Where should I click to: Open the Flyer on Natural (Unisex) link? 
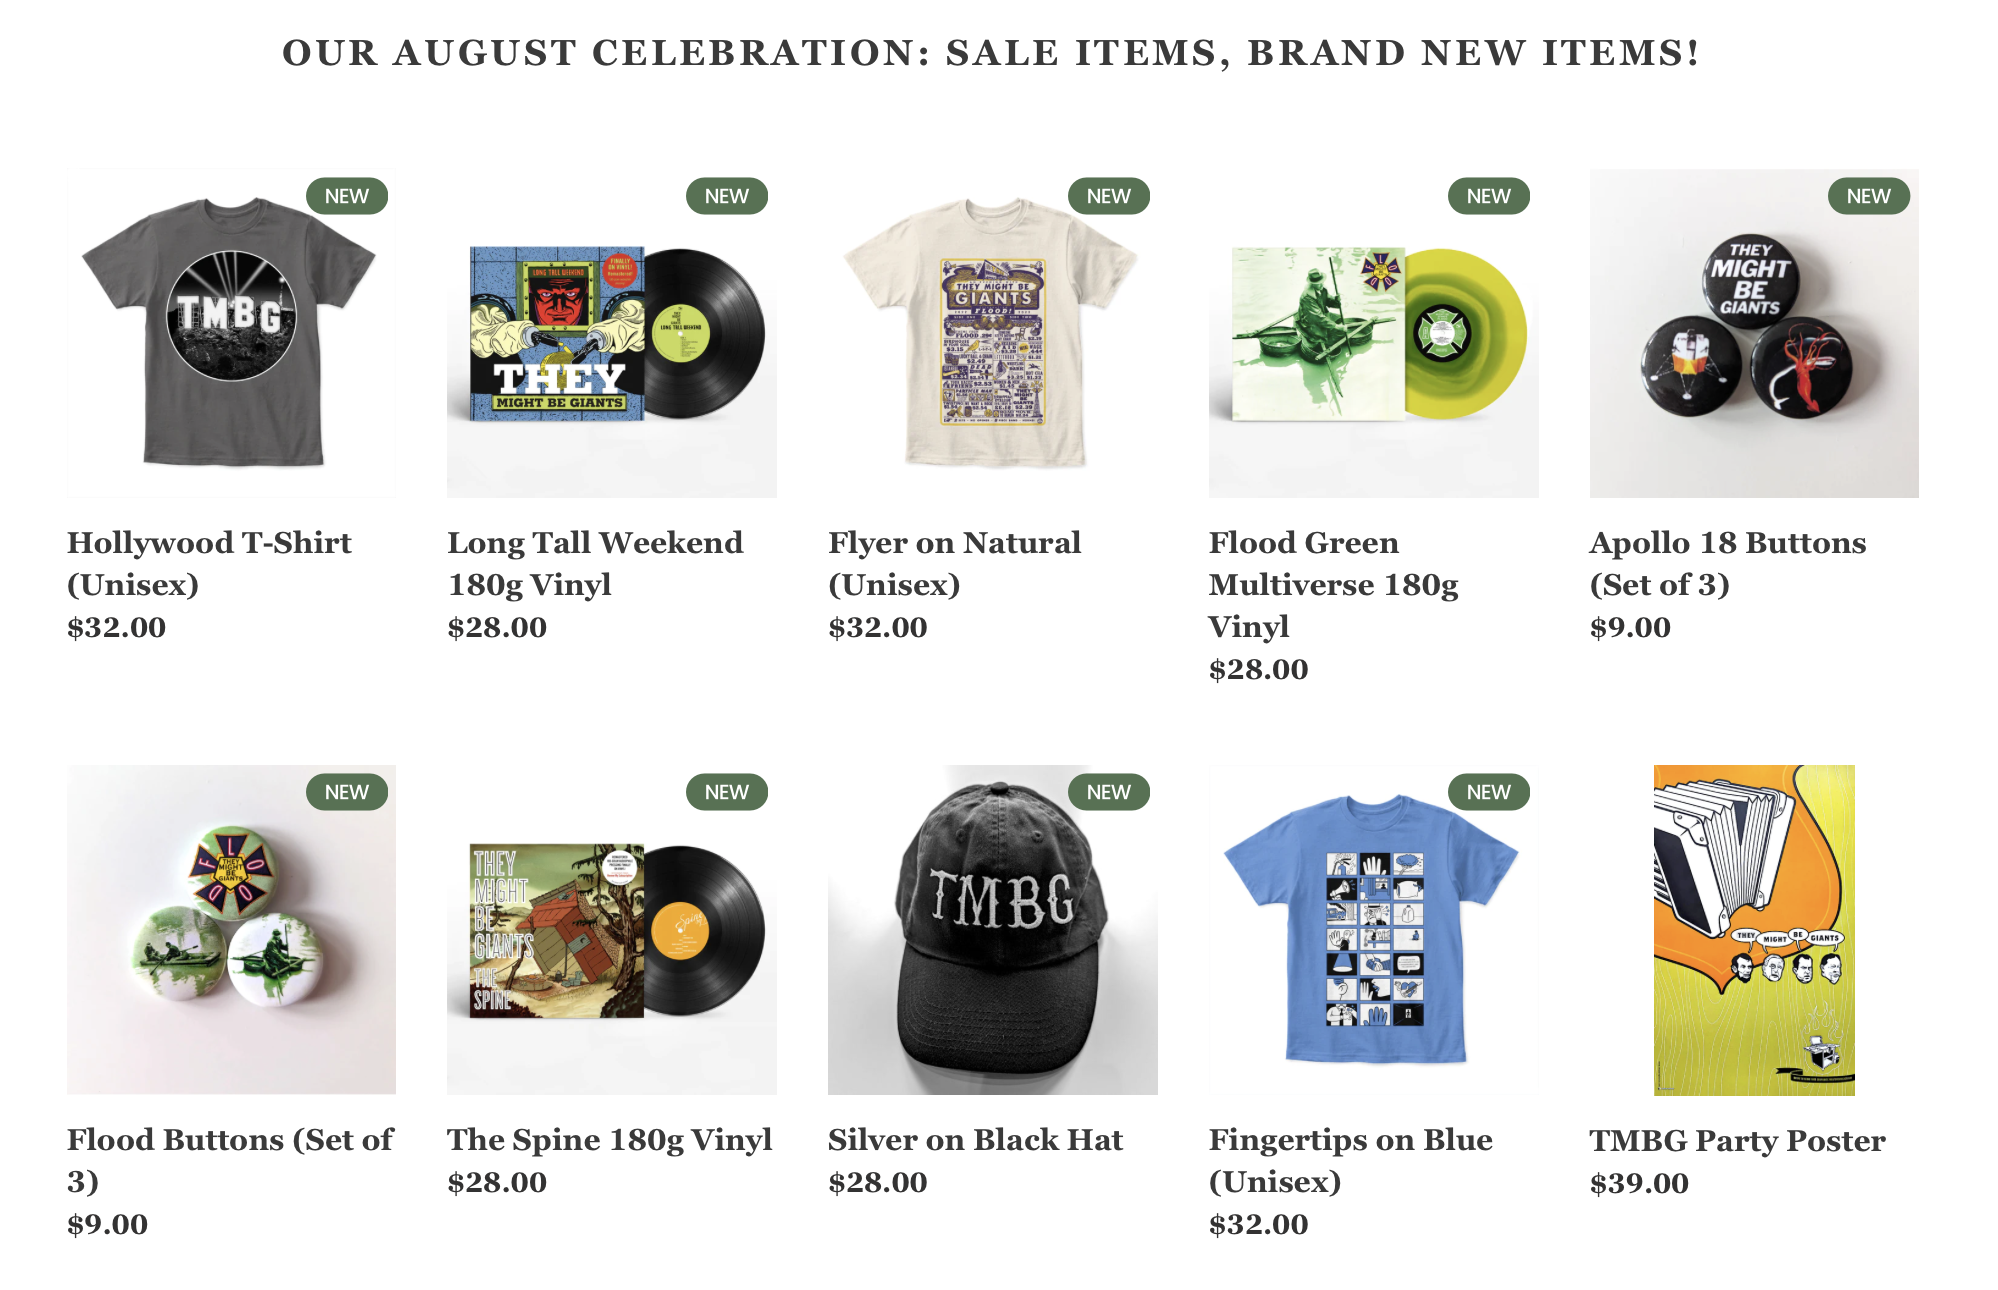(954, 563)
